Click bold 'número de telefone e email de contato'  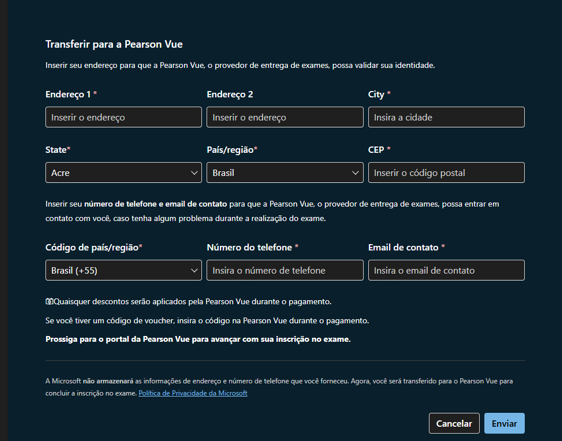tap(156, 204)
